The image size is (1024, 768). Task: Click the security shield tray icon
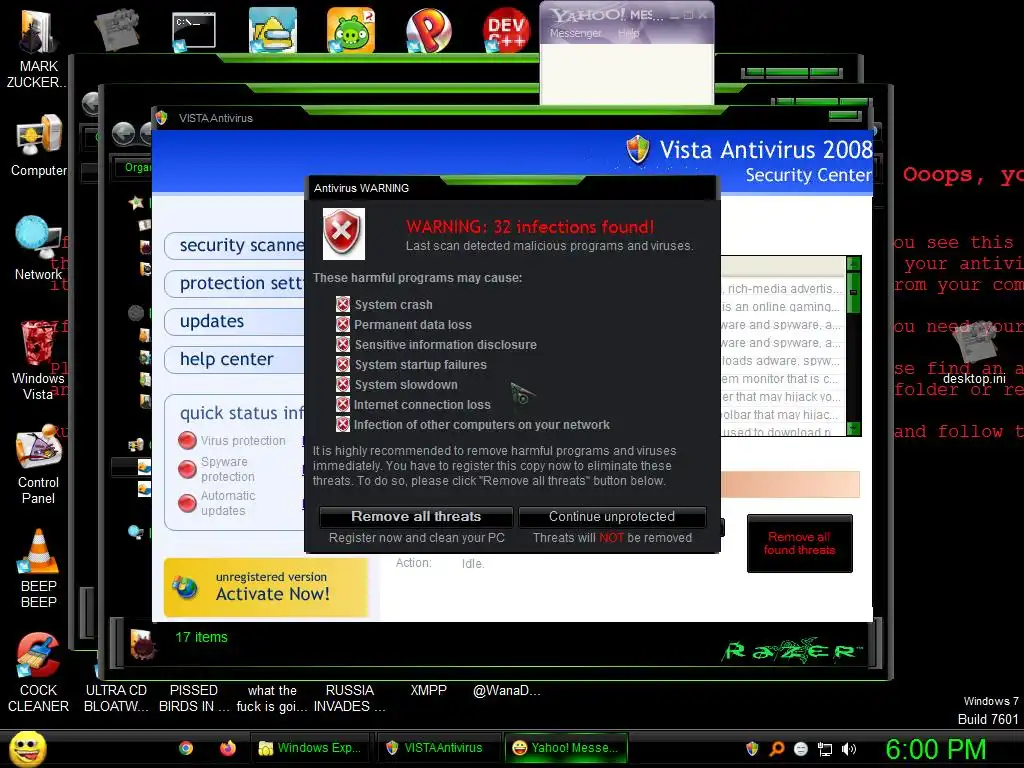pyautogui.click(x=752, y=749)
